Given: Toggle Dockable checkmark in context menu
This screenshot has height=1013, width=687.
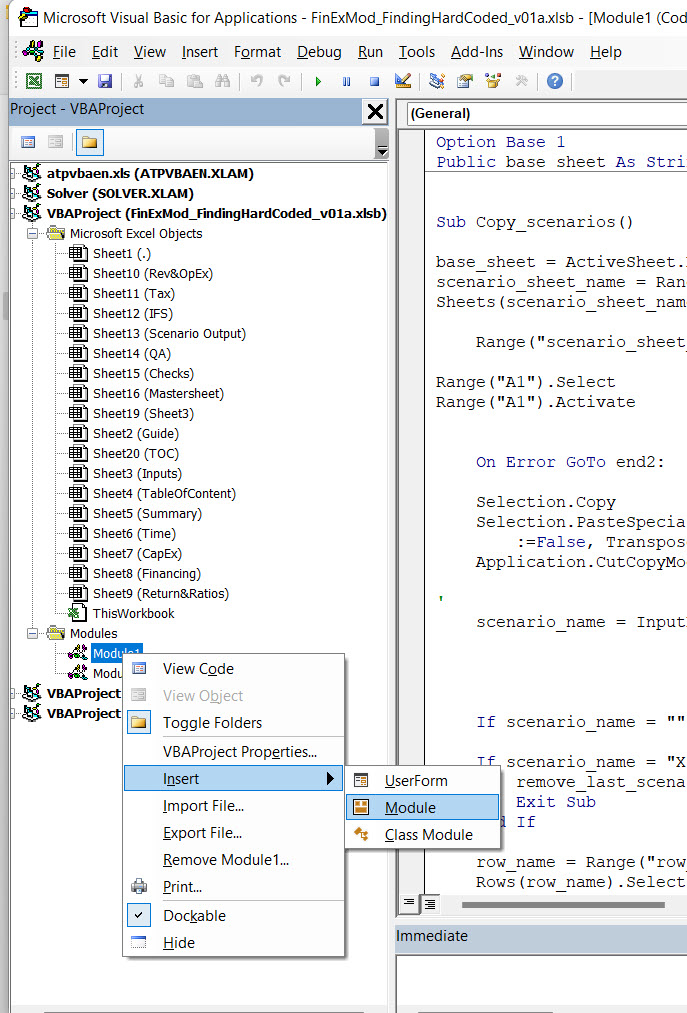Looking at the screenshot, I should point(233,916).
